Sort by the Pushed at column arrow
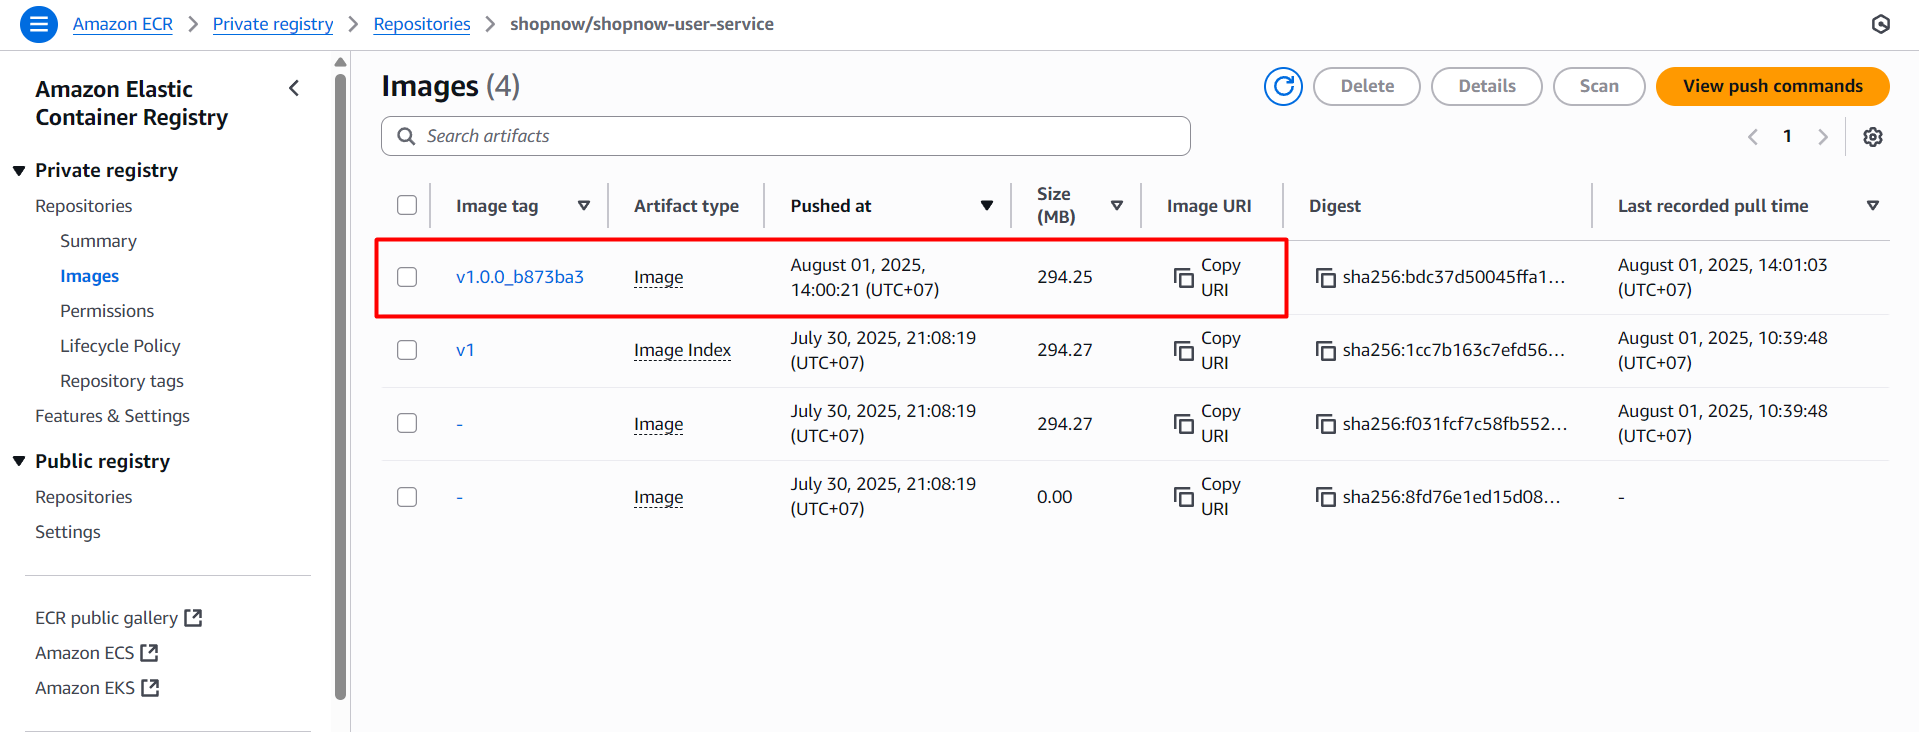Viewport: 1919px width, 732px height. click(986, 206)
